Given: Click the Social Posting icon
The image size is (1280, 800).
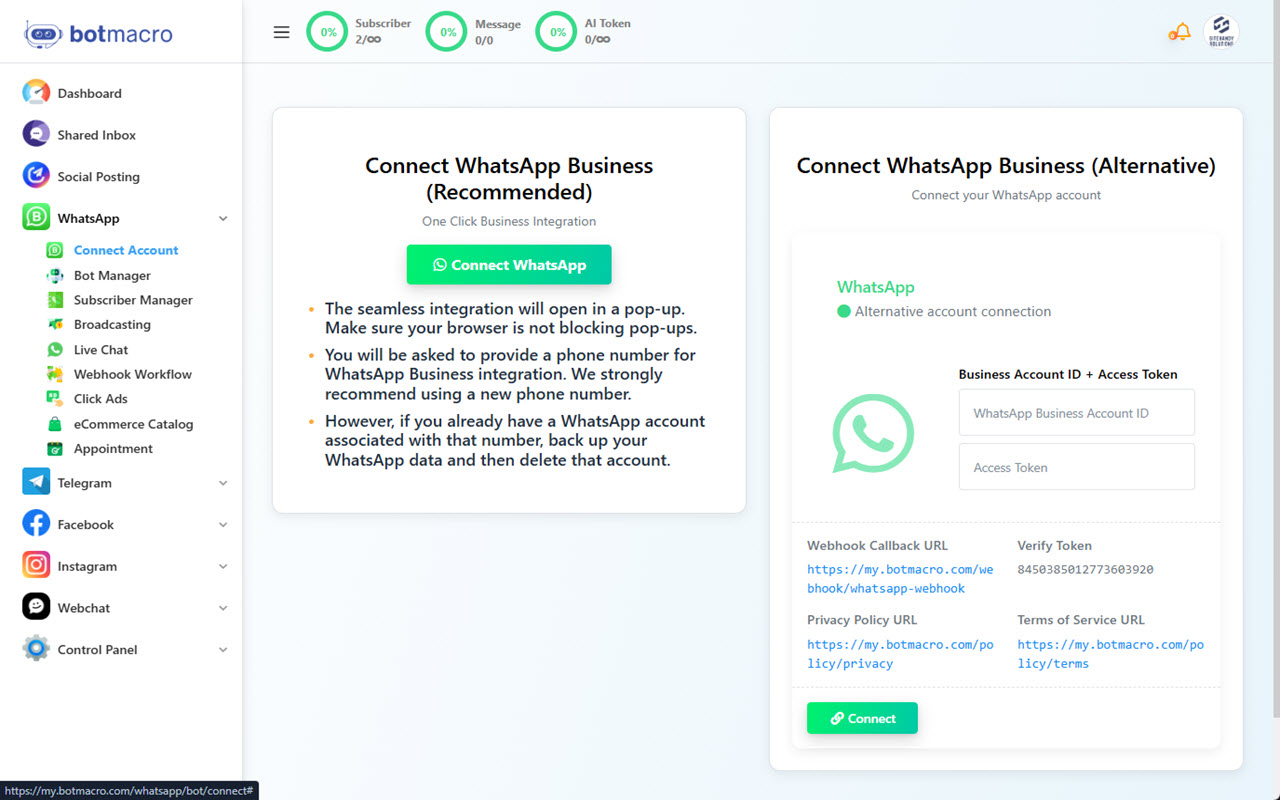Looking at the screenshot, I should coord(36,176).
